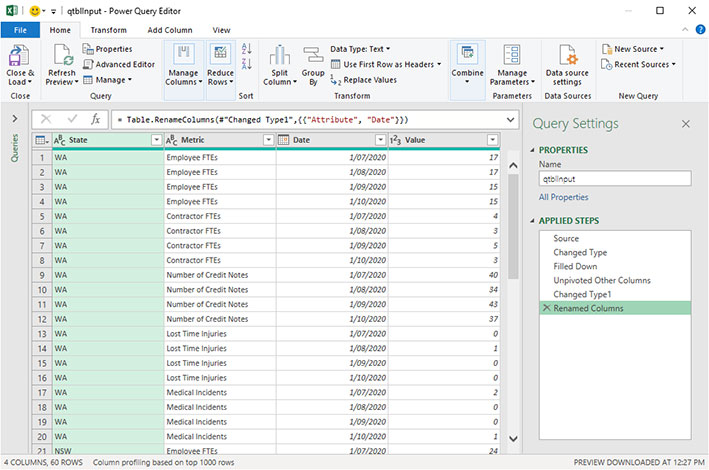Screen dimensions: 709x470
Task: Click the Value column number type icon
Action: [395, 140]
